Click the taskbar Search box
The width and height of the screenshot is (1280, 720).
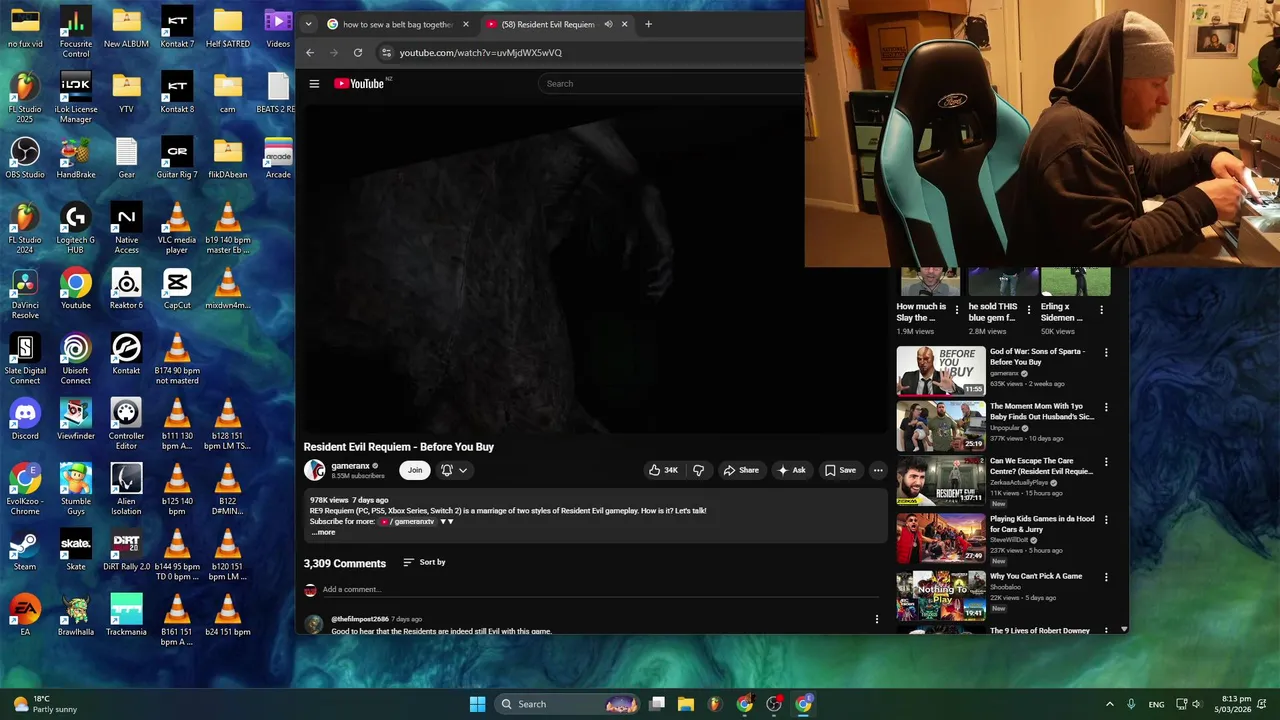click(569, 704)
